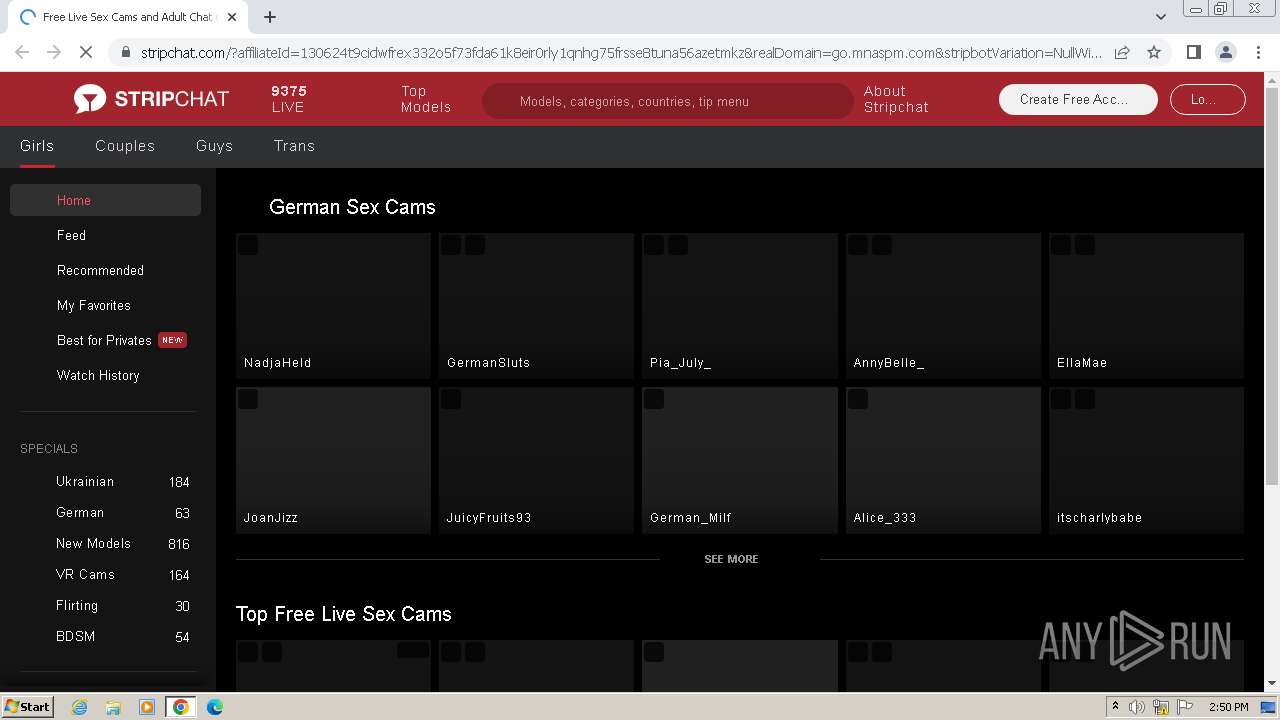1280x720 pixels.
Task: Switch to Guys tab
Action: tap(214, 146)
